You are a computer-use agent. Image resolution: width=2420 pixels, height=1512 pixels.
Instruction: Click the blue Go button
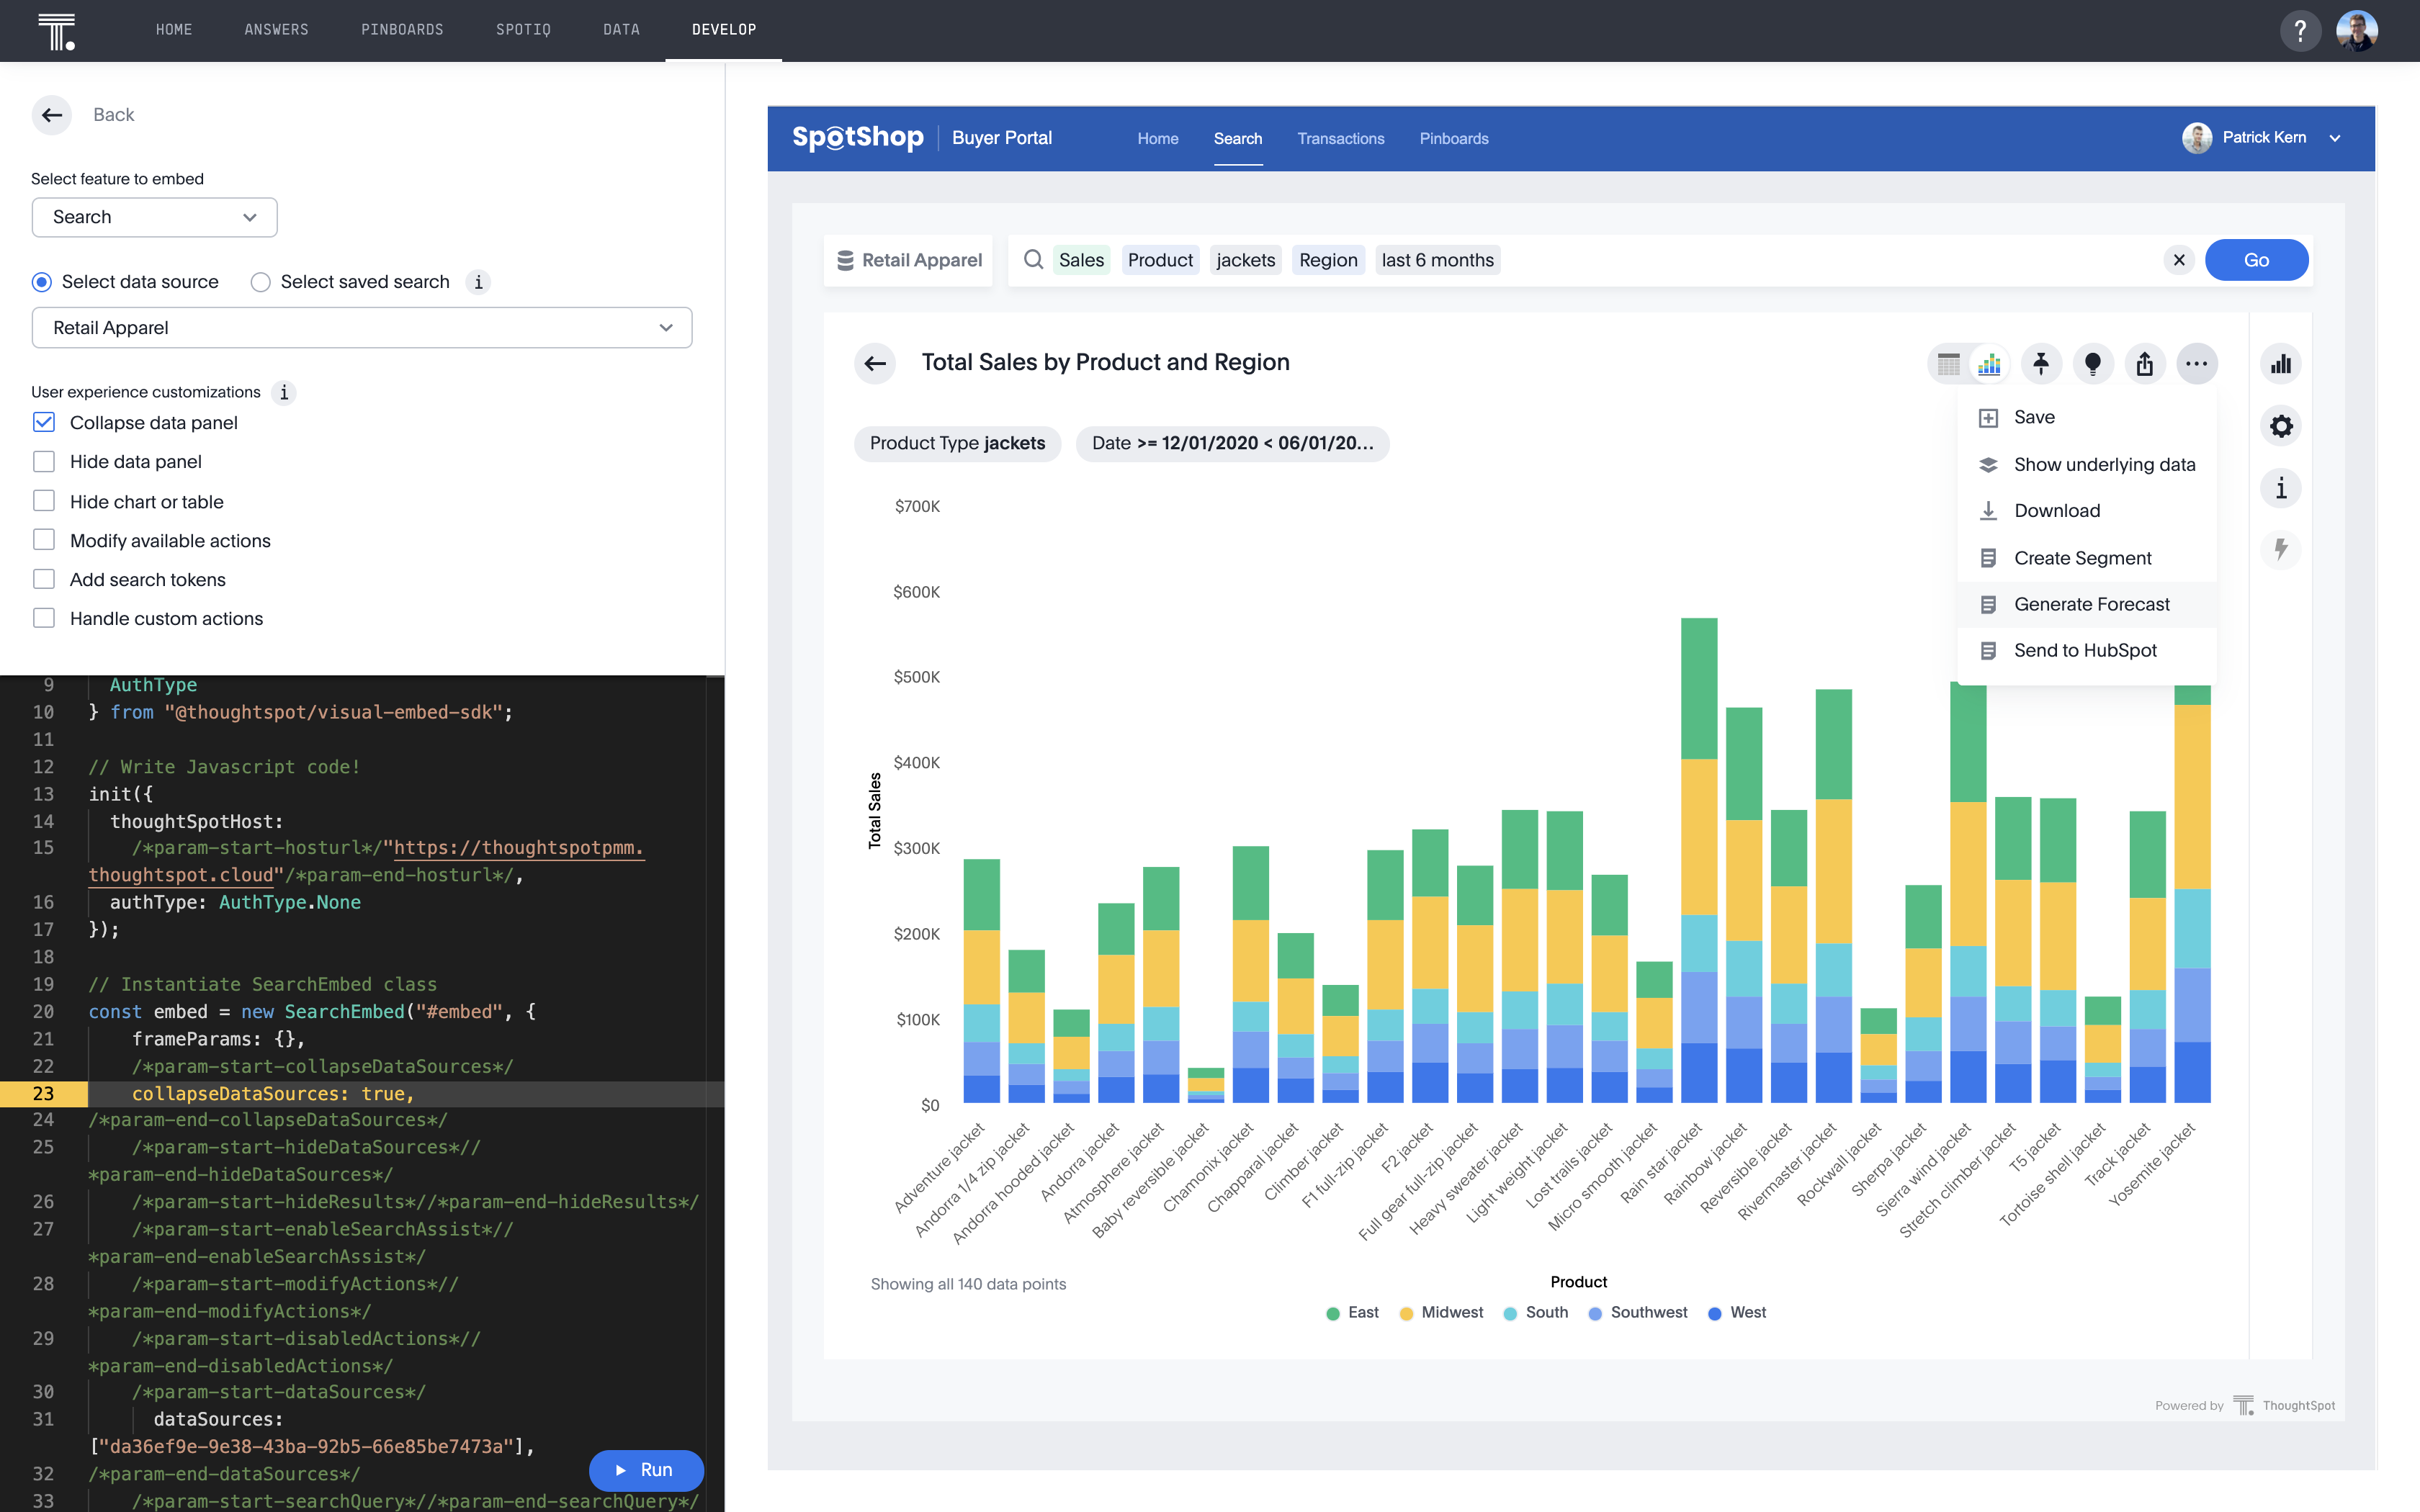click(2256, 260)
